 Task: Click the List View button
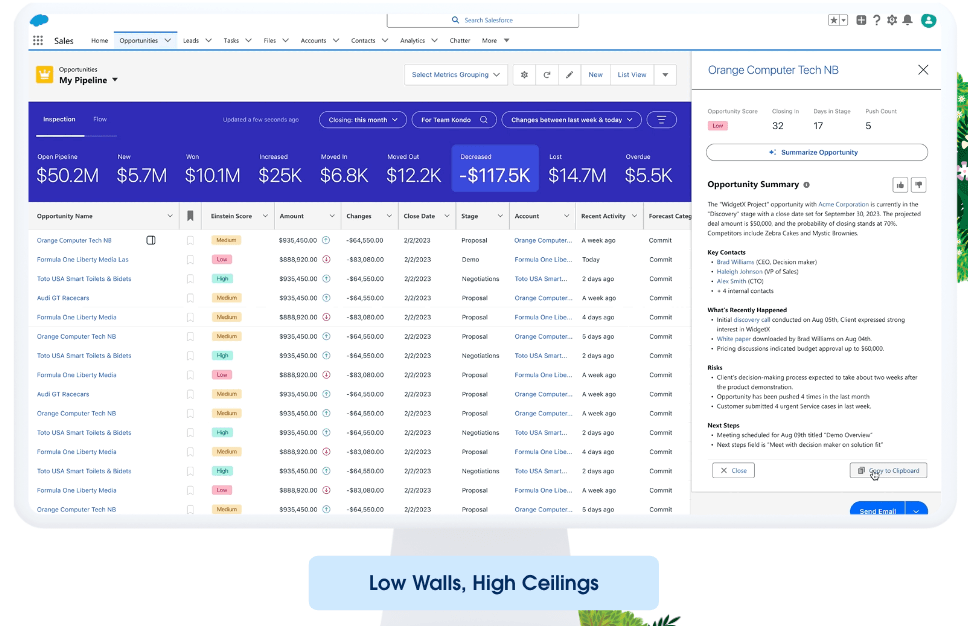[632, 75]
